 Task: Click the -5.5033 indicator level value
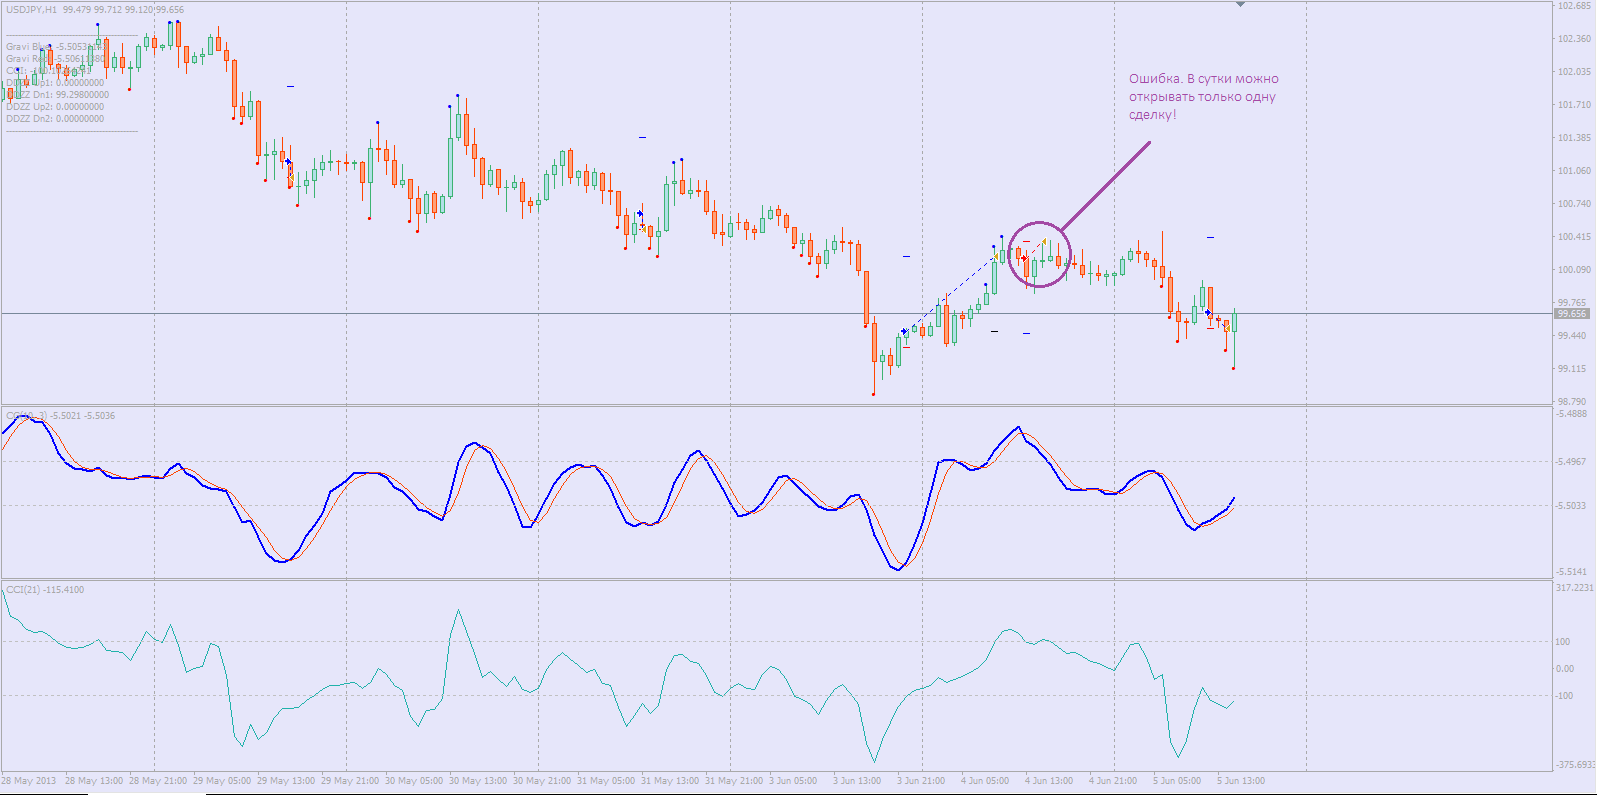click(x=1572, y=506)
